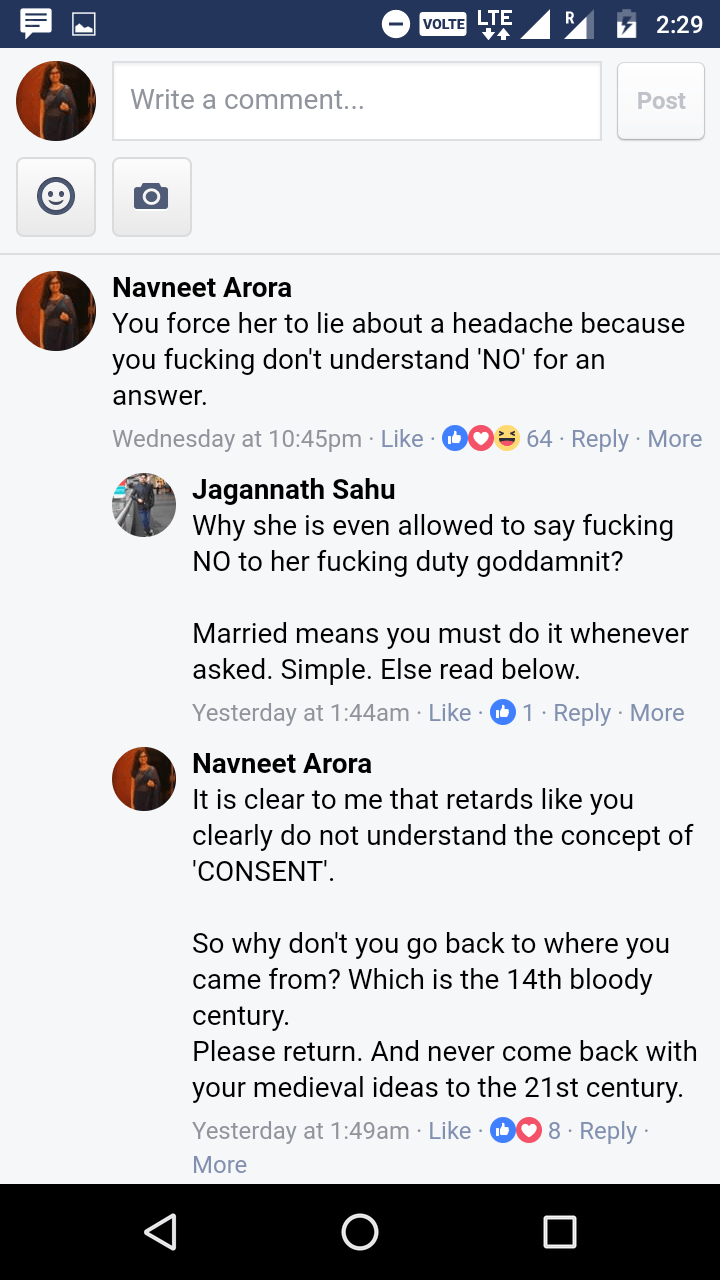Reply to the Wednesday 10:45pm comment
This screenshot has height=1280, width=720.
(x=599, y=438)
